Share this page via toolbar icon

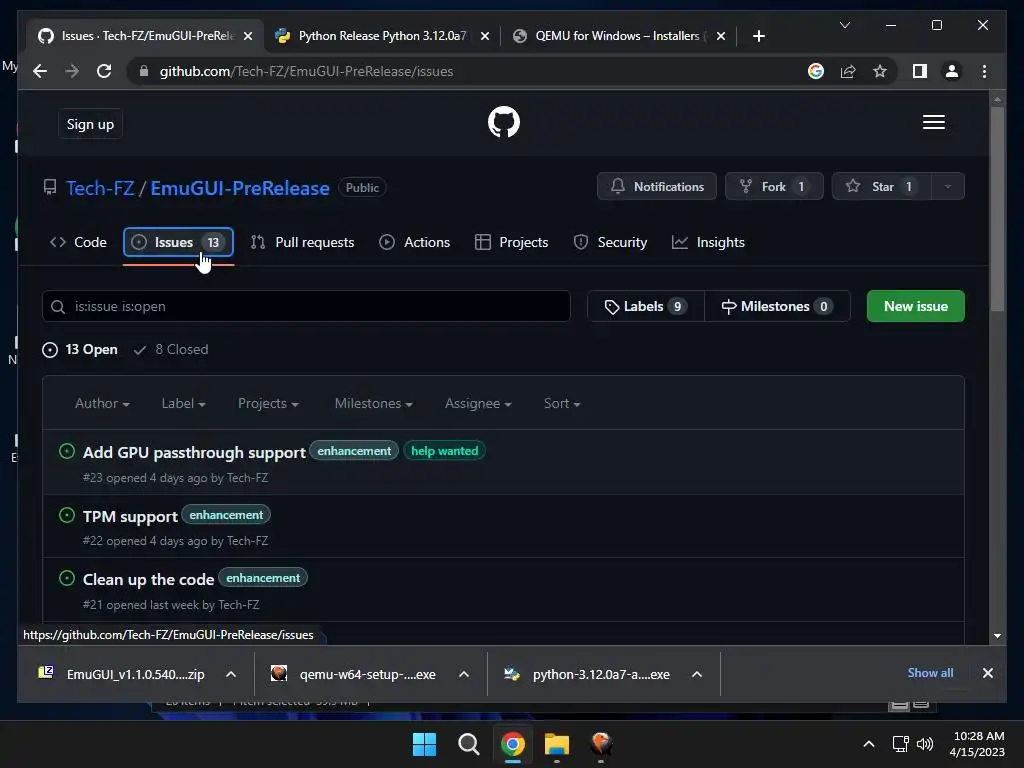pos(848,71)
